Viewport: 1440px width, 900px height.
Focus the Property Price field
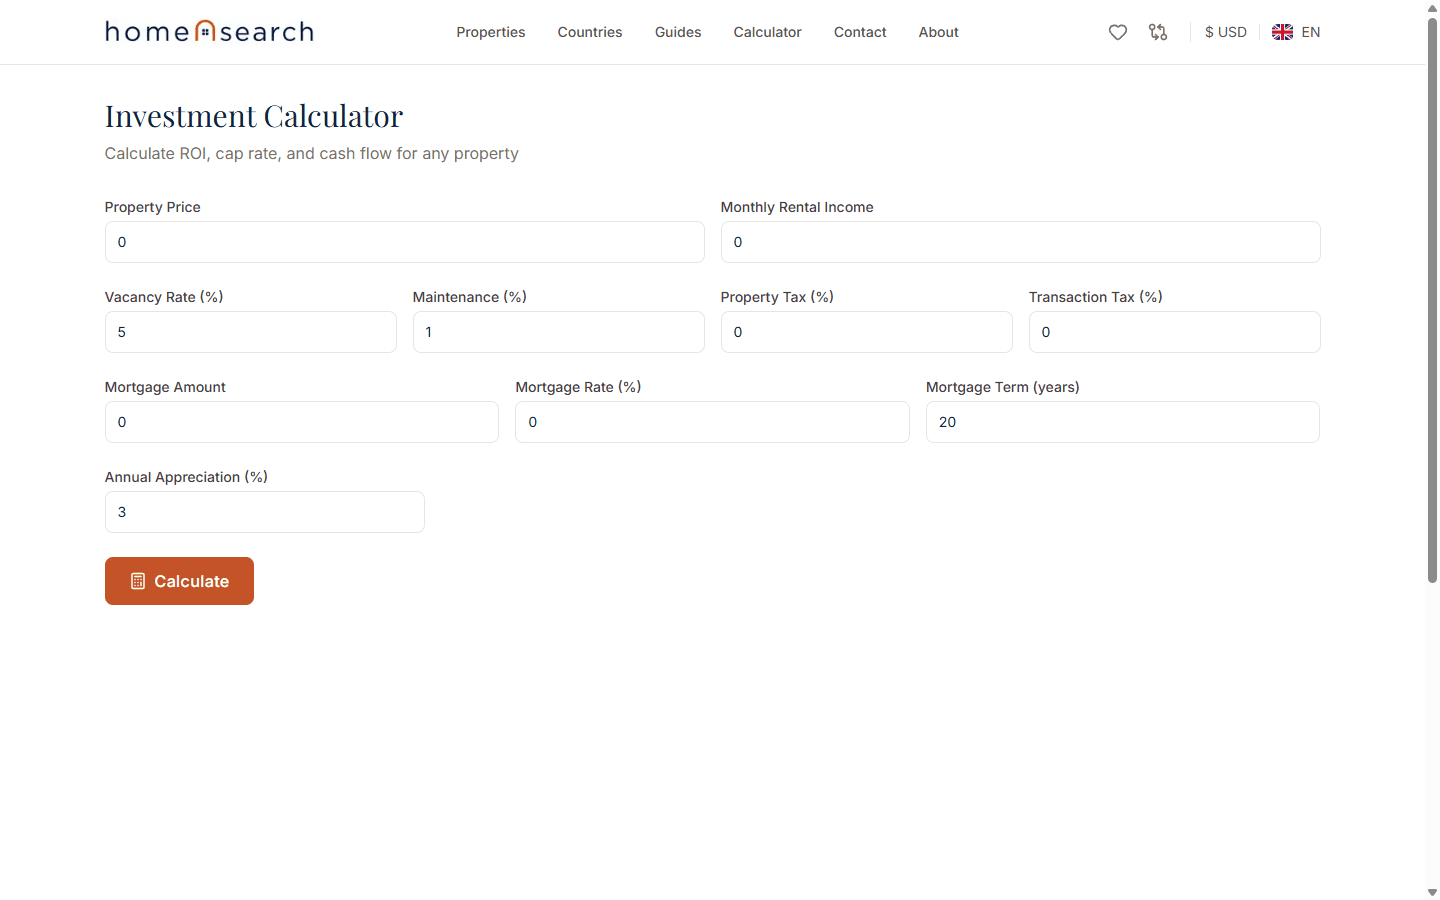click(x=404, y=242)
